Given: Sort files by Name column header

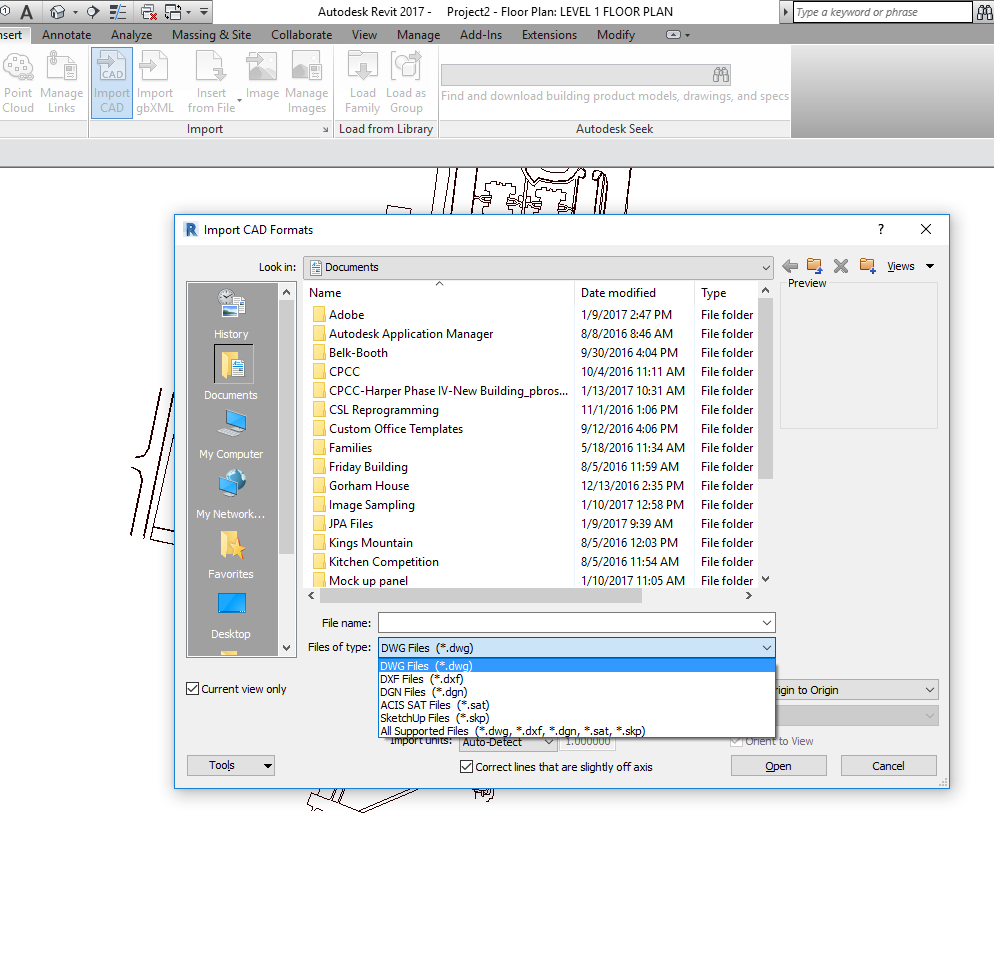Looking at the screenshot, I should (x=439, y=293).
